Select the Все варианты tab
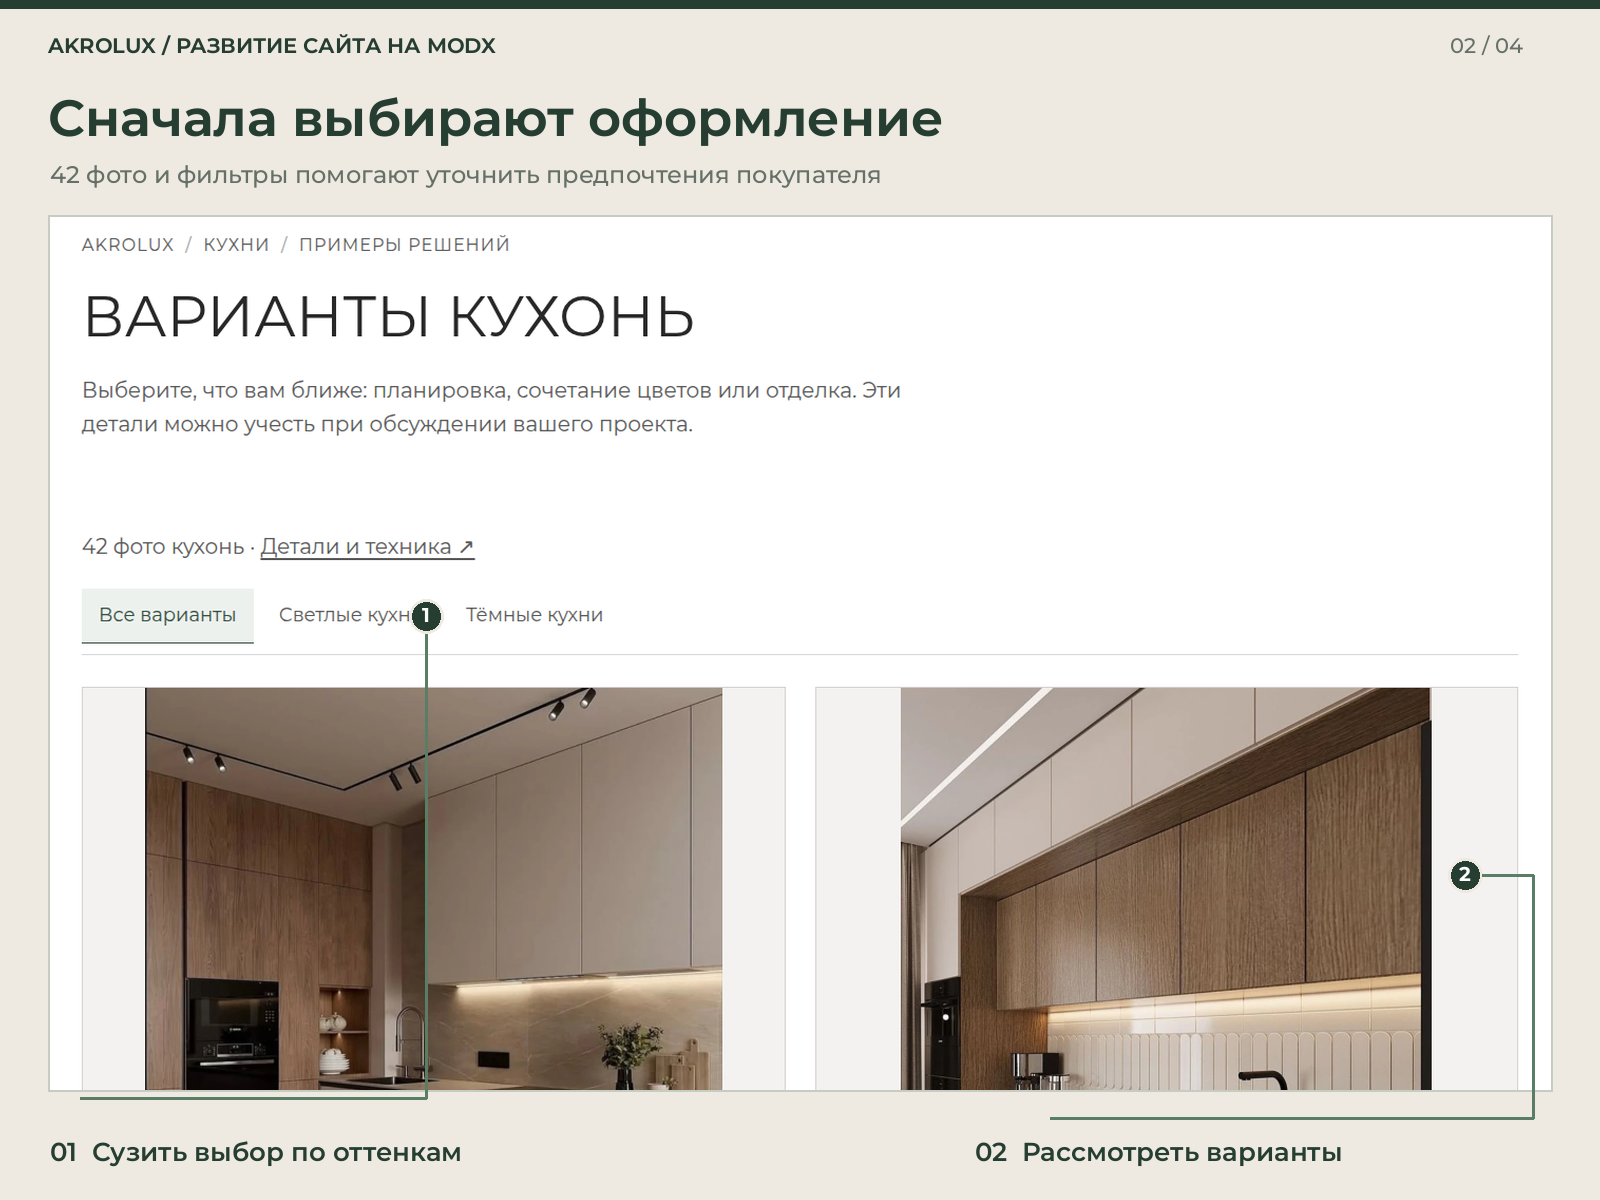Viewport: 1600px width, 1200px height. click(168, 615)
